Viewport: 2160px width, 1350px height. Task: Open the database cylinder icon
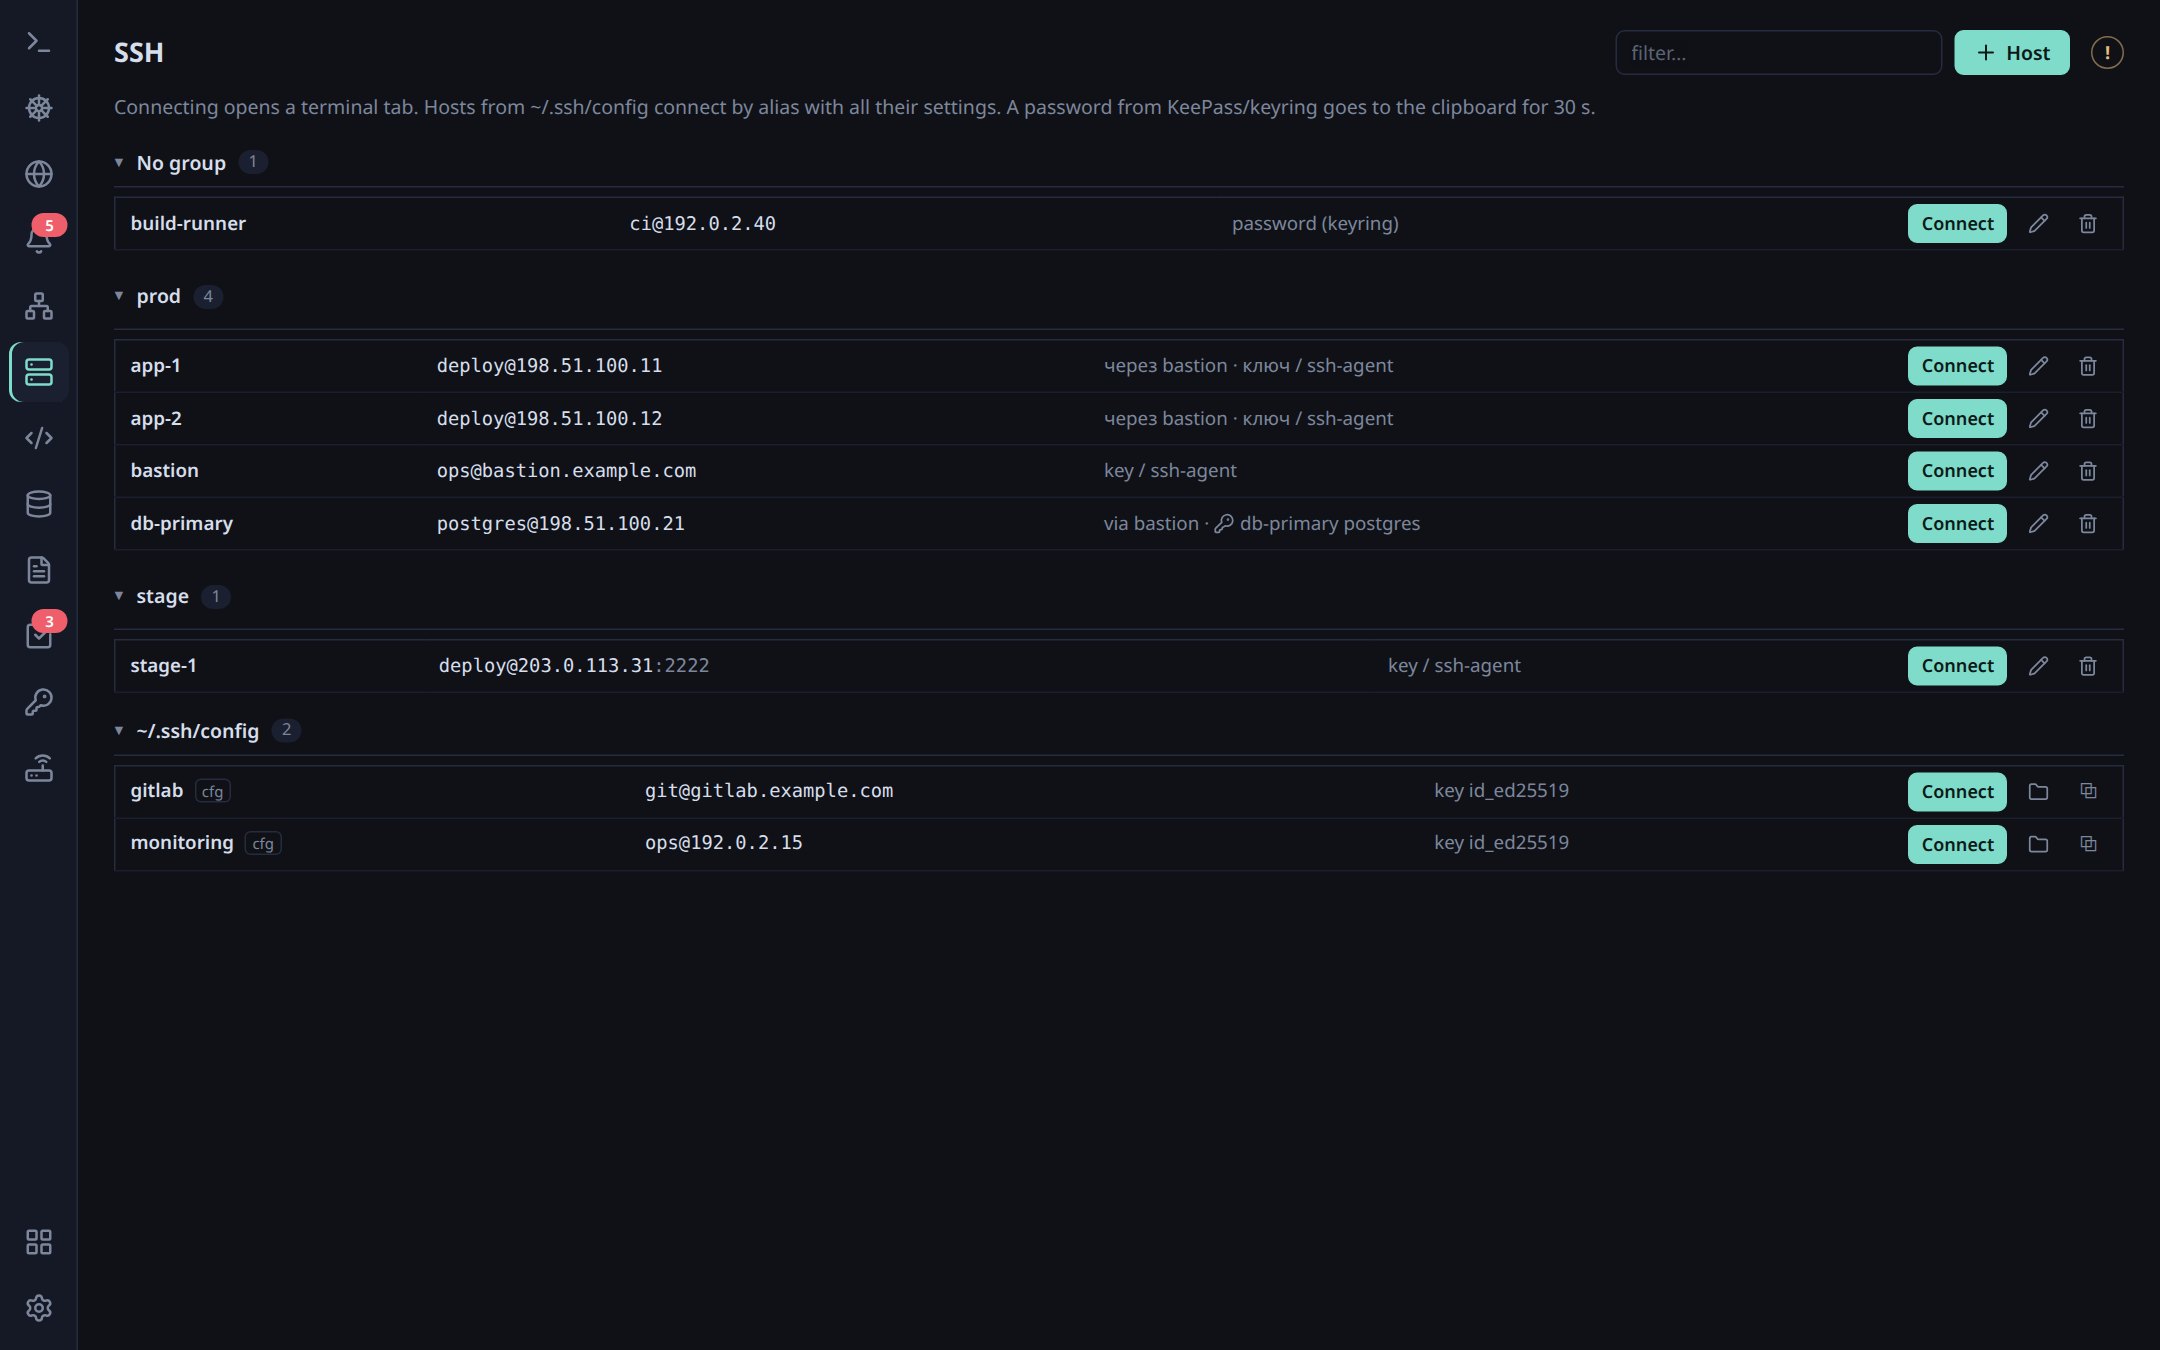[x=39, y=504]
